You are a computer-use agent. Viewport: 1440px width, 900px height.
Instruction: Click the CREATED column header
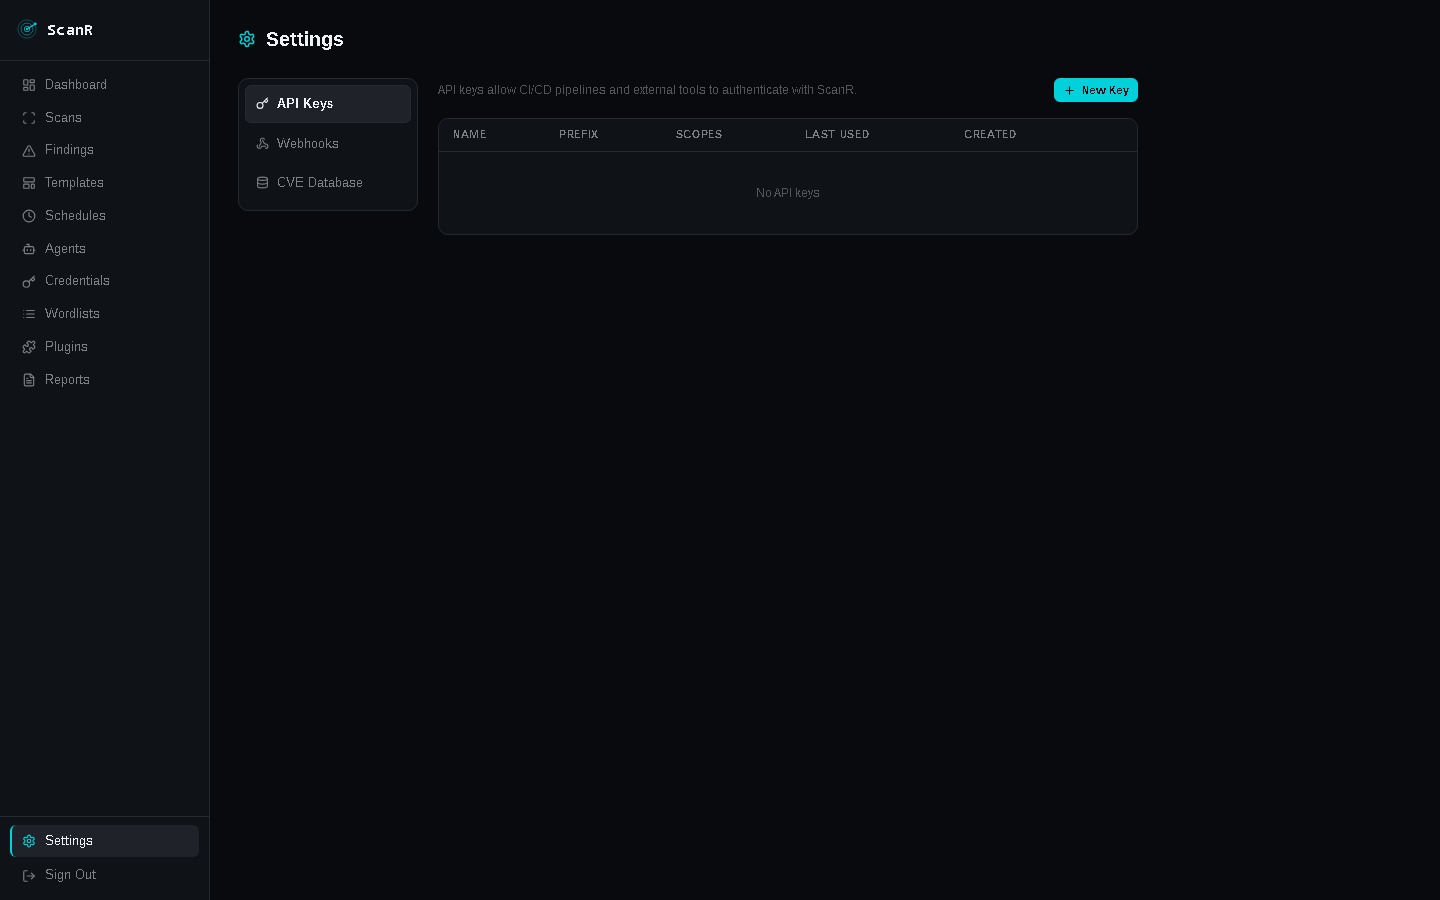point(990,134)
